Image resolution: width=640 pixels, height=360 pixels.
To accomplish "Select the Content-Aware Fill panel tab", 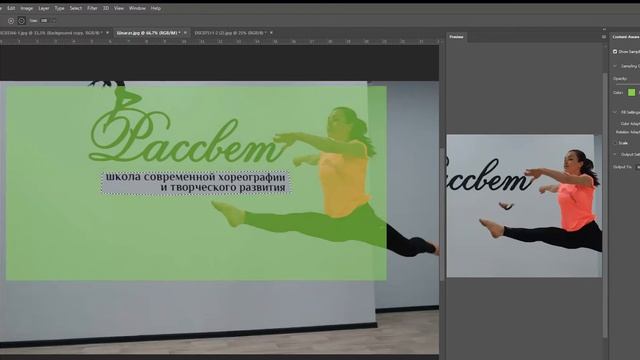I will pos(625,37).
